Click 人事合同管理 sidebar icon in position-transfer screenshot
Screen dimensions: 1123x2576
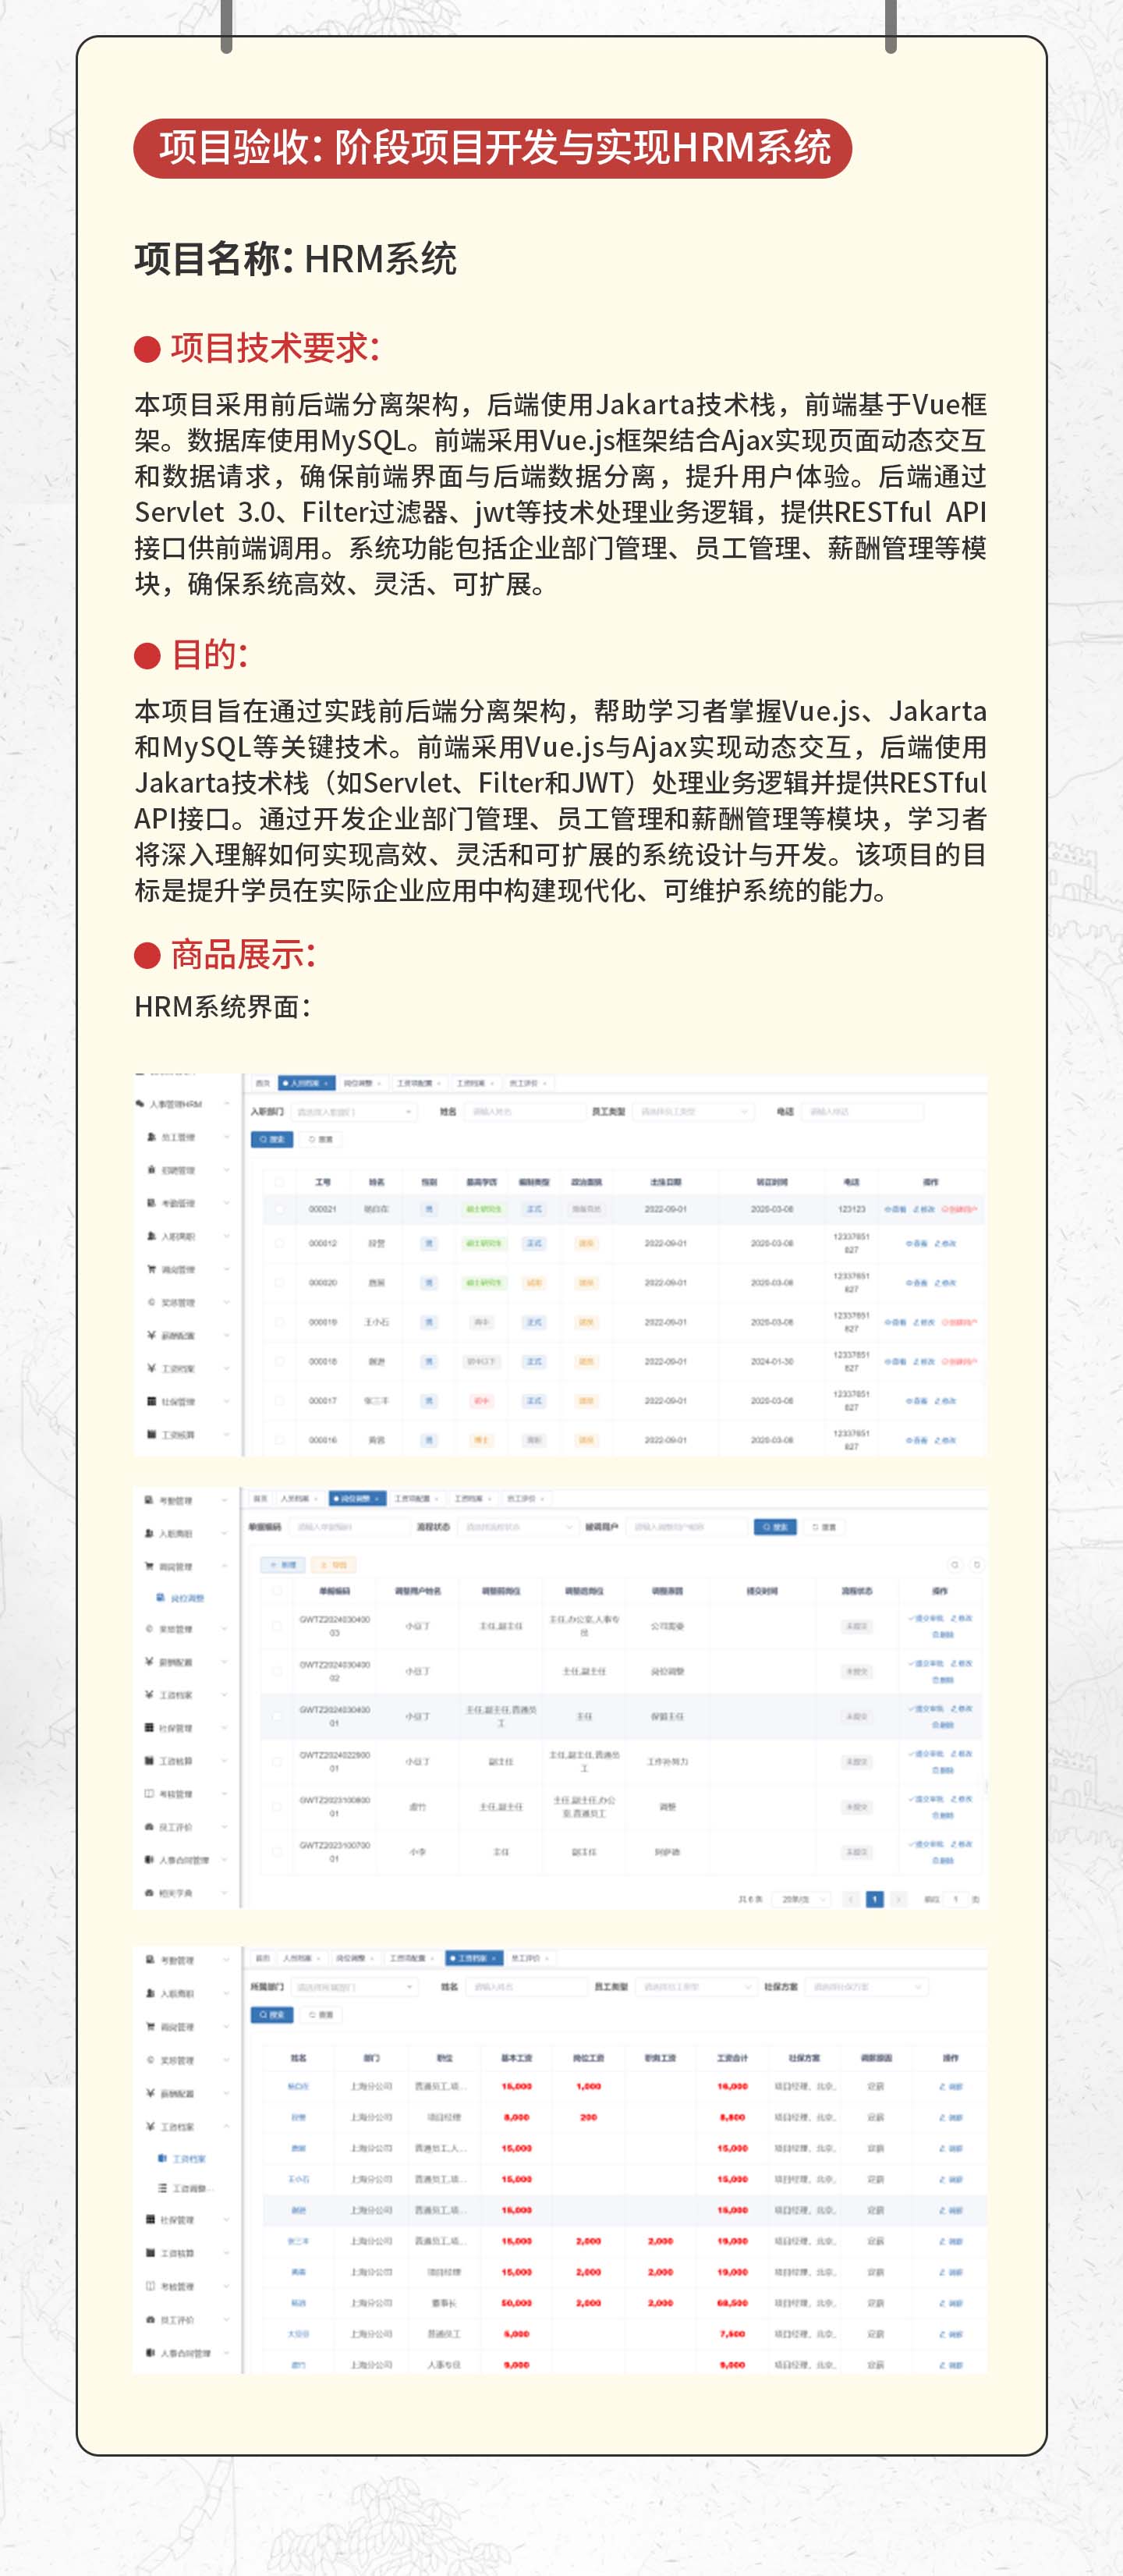[149, 1860]
